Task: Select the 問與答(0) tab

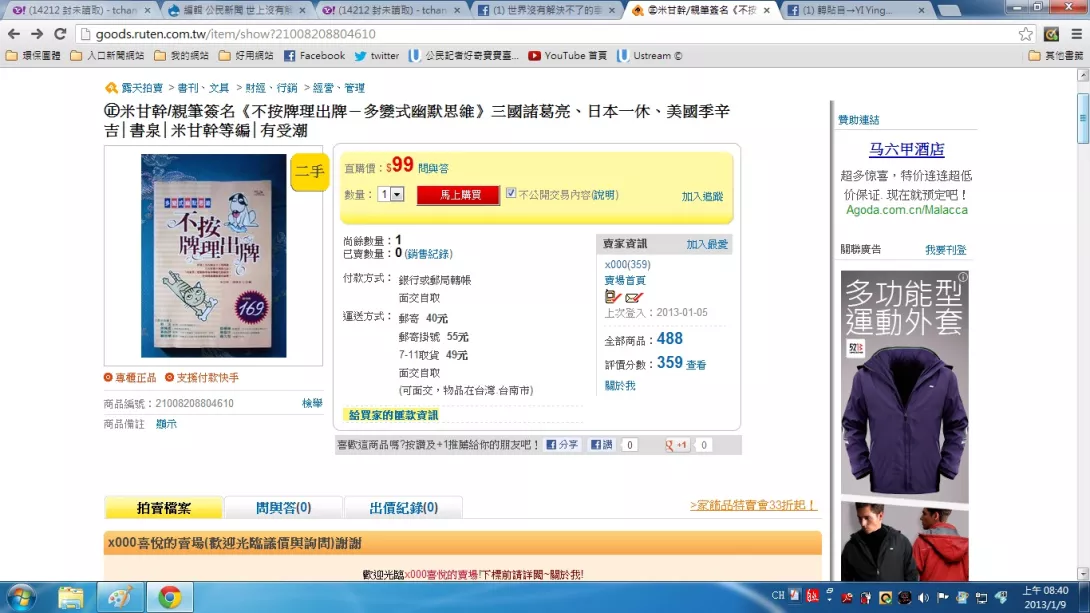Action: (284, 507)
